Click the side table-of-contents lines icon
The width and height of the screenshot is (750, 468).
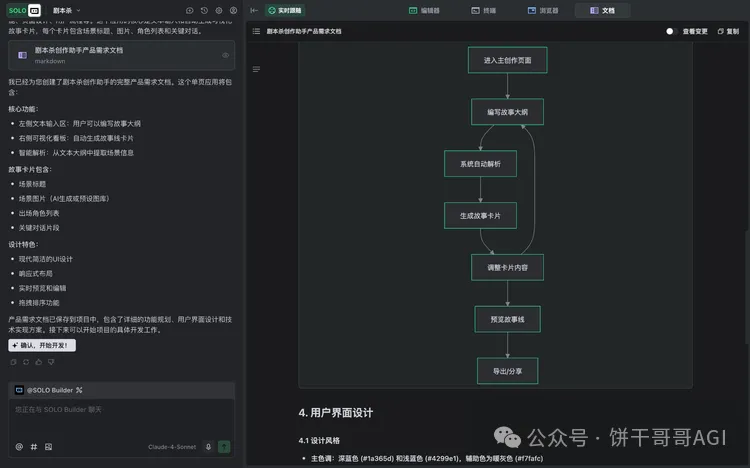256,69
